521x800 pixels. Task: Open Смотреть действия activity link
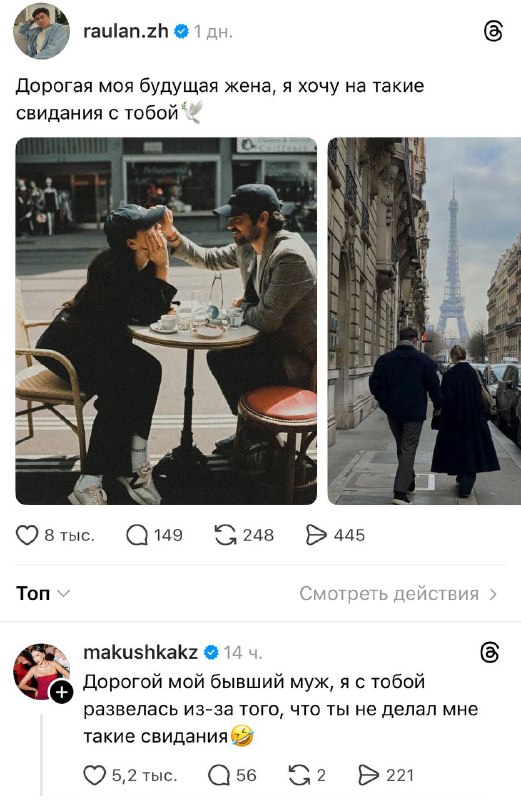[389, 593]
